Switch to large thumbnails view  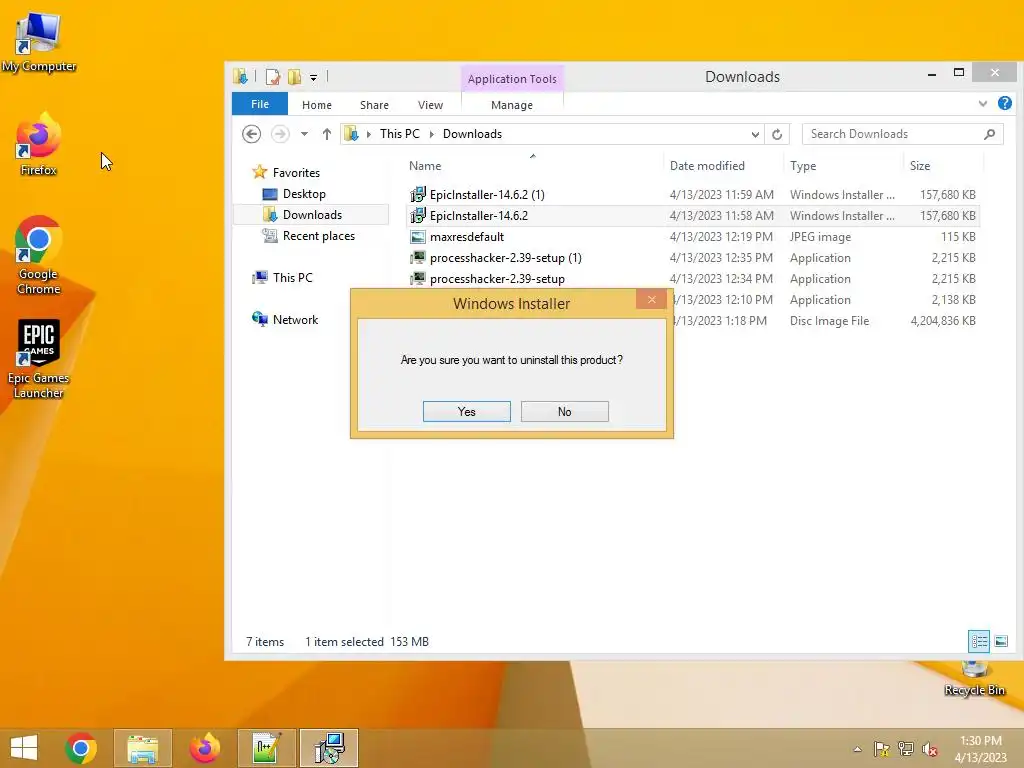click(1001, 641)
